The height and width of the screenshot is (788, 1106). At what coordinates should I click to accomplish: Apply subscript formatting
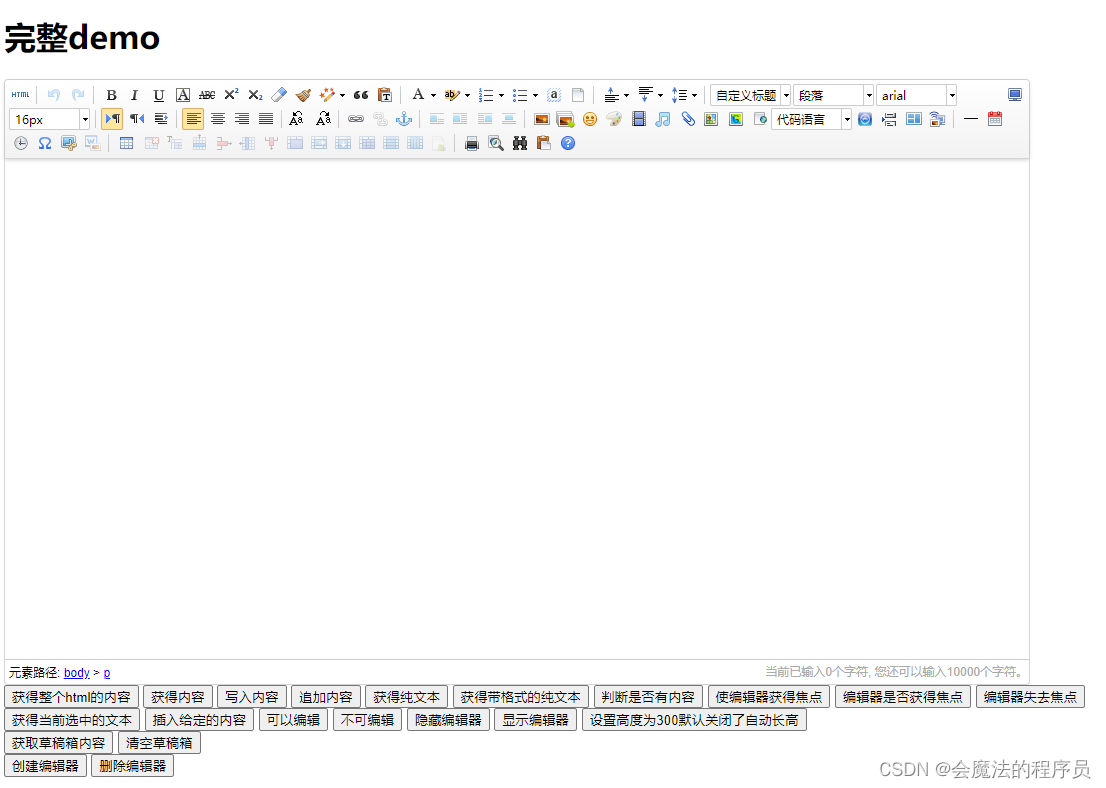255,95
